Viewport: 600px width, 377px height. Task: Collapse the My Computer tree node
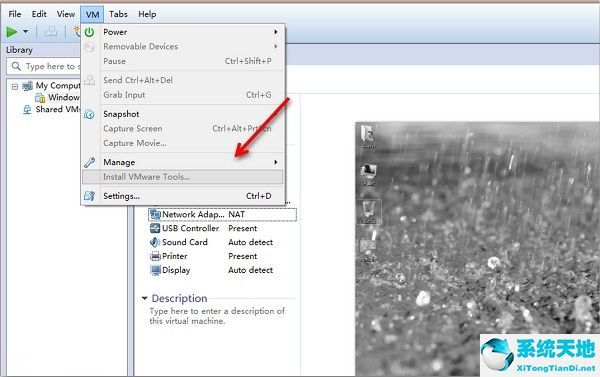click(15, 86)
